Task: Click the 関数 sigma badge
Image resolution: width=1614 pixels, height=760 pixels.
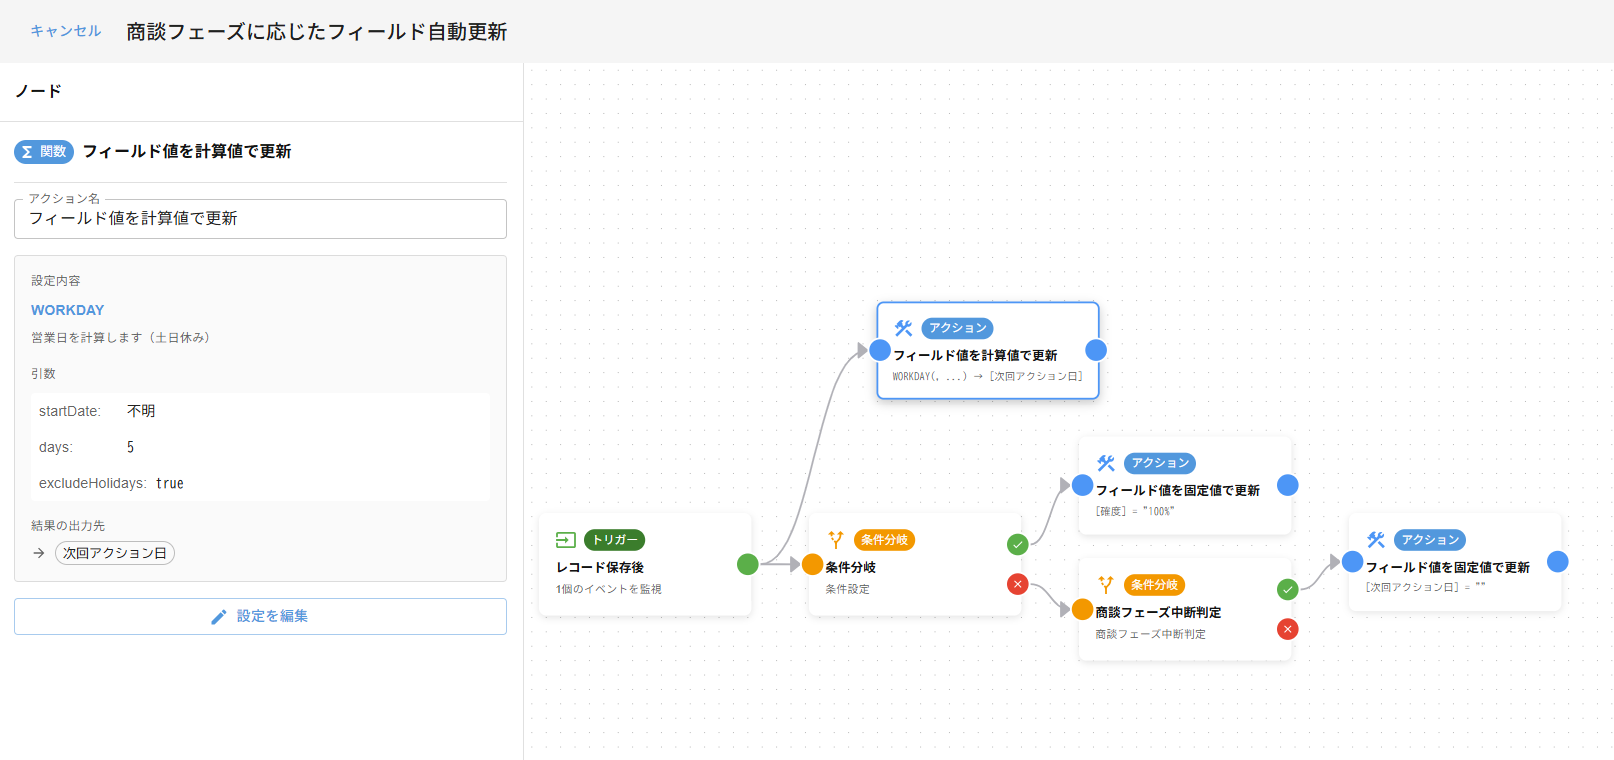Action: tap(44, 152)
